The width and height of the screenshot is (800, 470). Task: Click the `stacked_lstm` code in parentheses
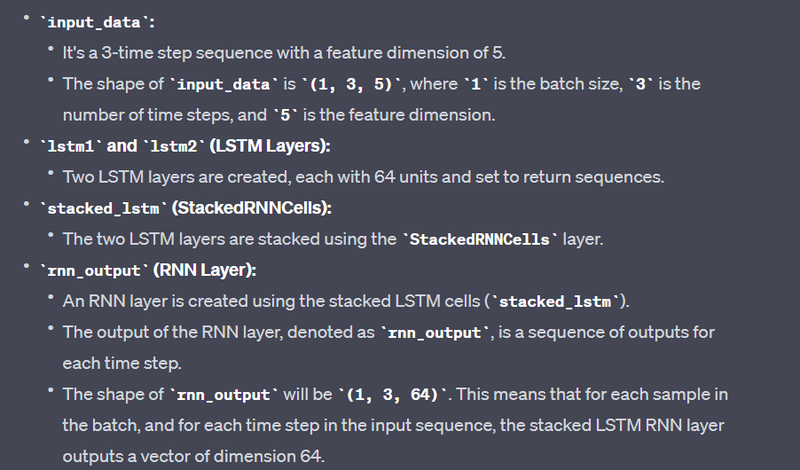tap(555, 302)
